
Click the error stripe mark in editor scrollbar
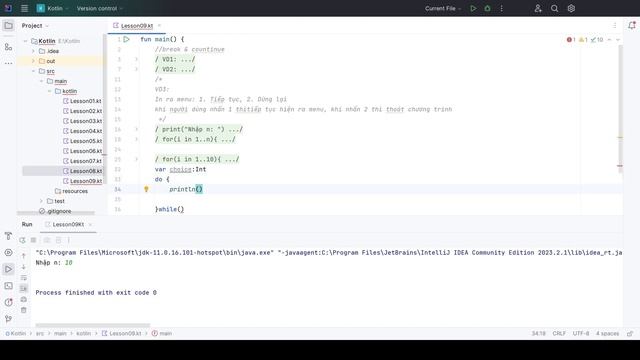620,166
